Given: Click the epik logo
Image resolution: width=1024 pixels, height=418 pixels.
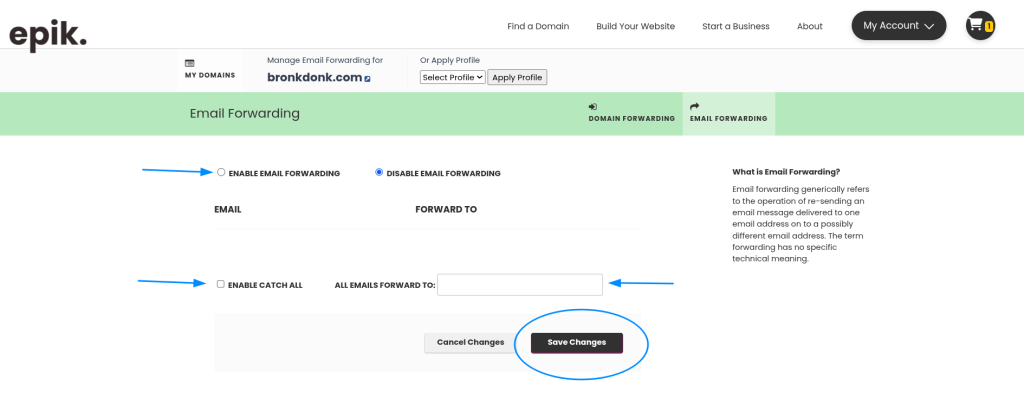Looking at the screenshot, I should click(x=48, y=31).
